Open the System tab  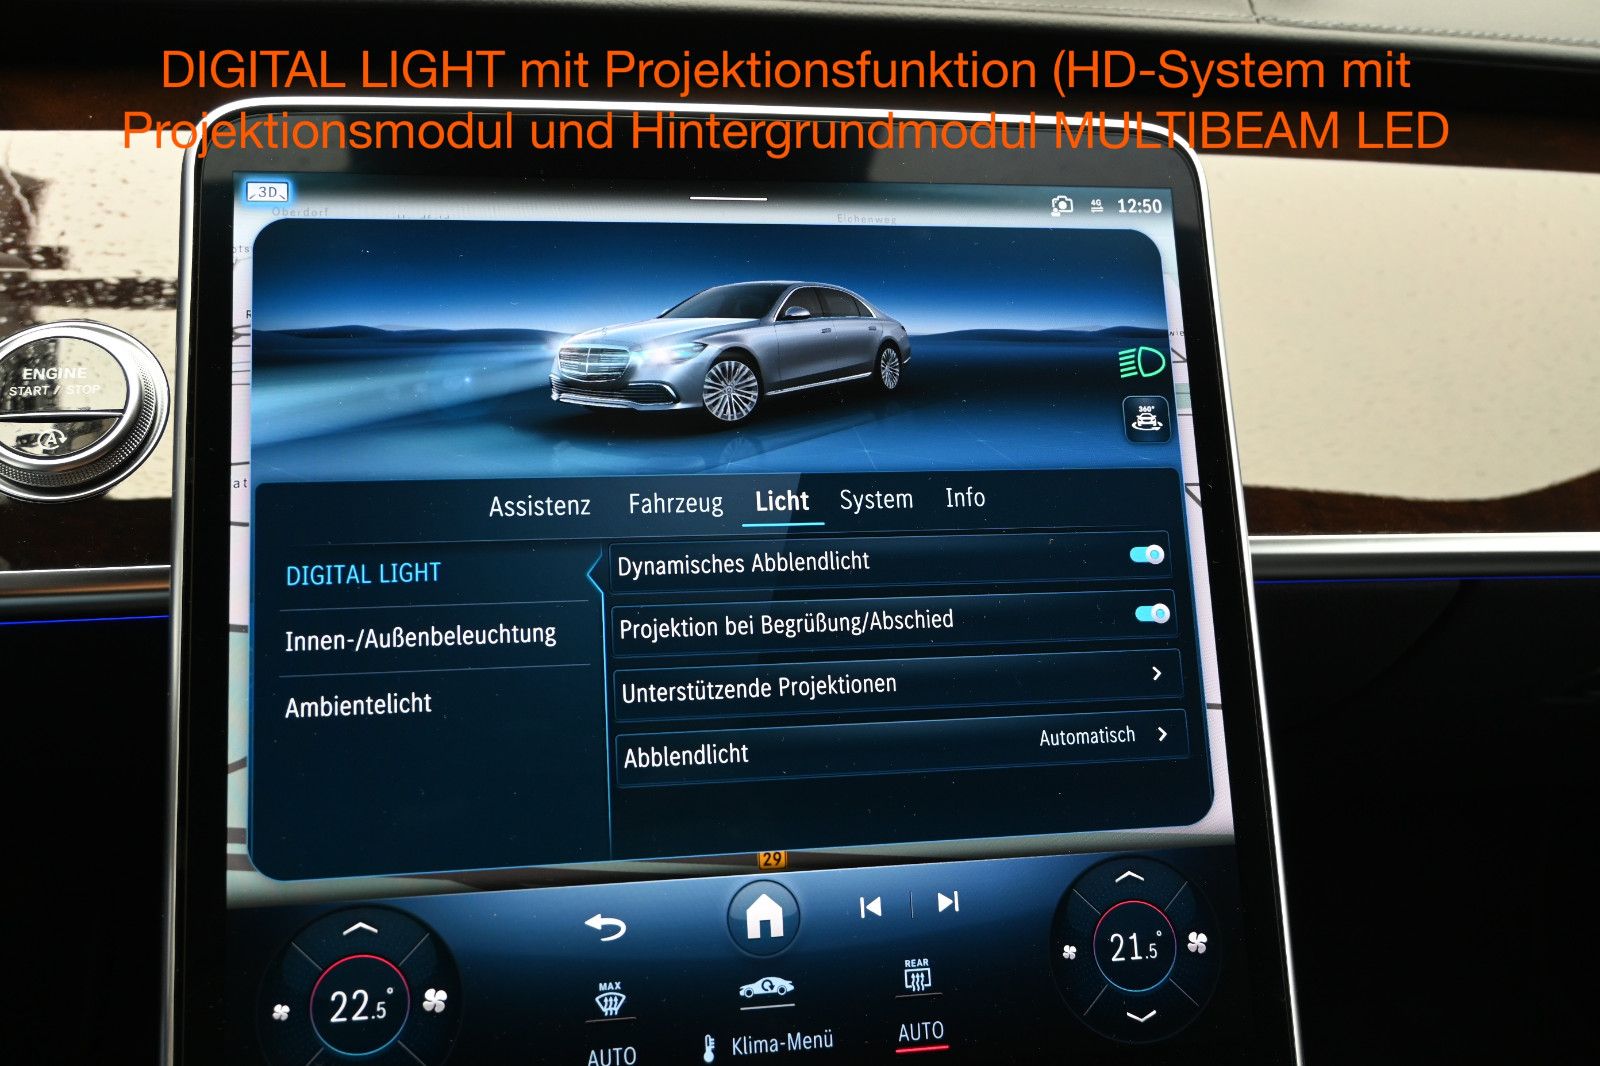876,499
